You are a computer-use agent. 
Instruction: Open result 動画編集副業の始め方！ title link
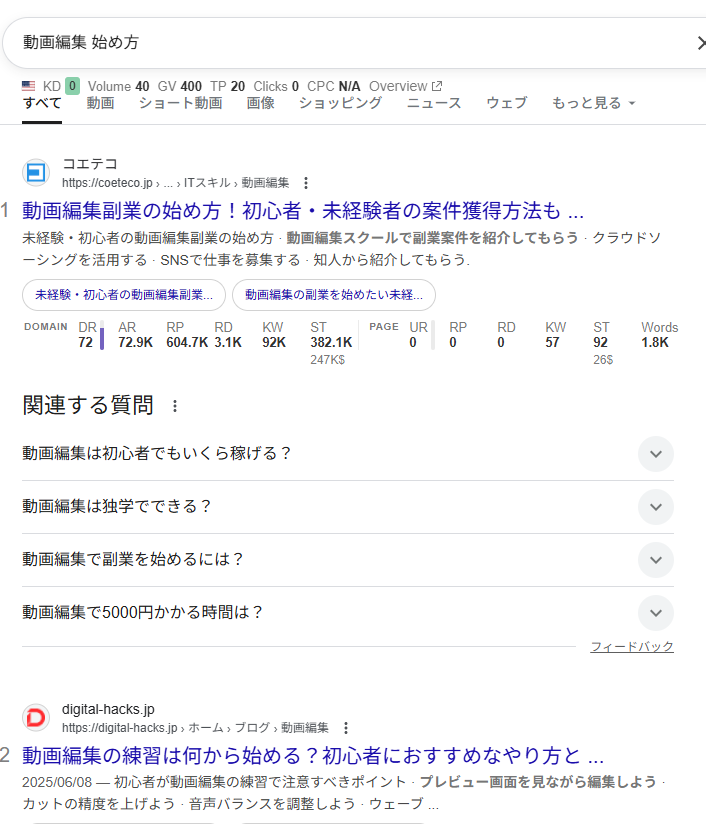click(302, 211)
